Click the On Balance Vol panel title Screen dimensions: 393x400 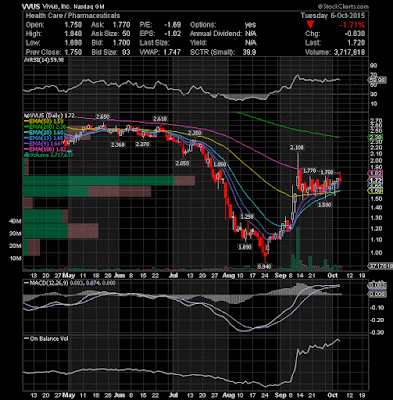click(x=47, y=338)
